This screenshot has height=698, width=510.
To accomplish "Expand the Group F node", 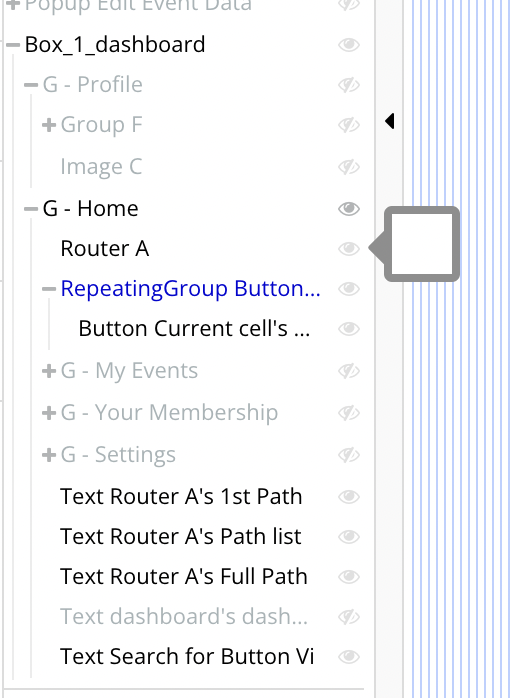I will pyautogui.click(x=49, y=125).
